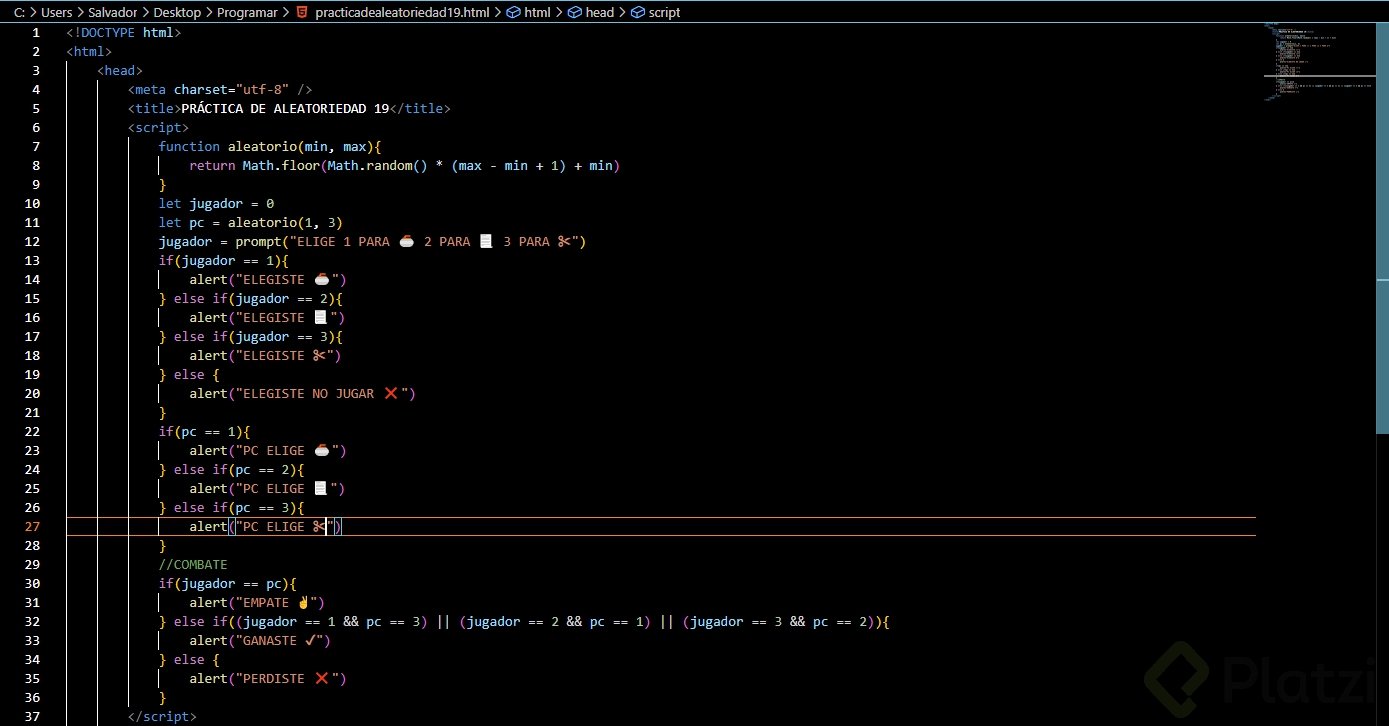This screenshot has width=1389, height=726.
Task: Click the alert "EMPATE" line
Action: [257, 602]
